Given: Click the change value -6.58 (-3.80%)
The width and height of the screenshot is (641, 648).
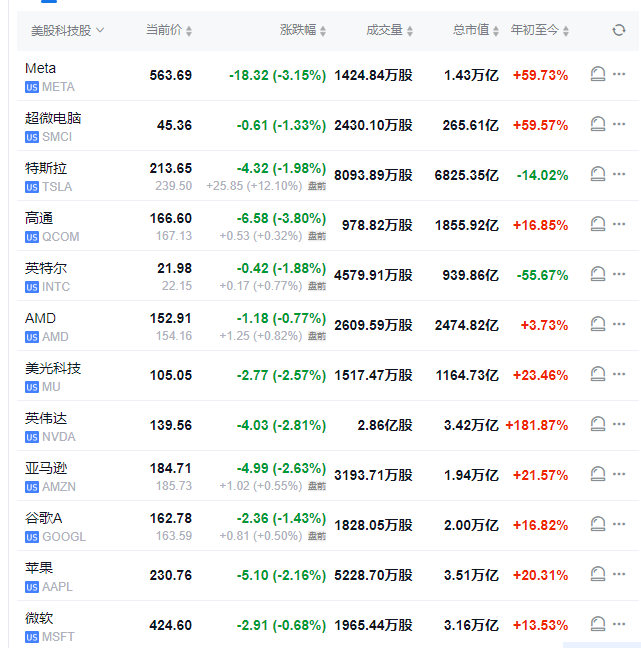Looking at the screenshot, I should 281,218.
